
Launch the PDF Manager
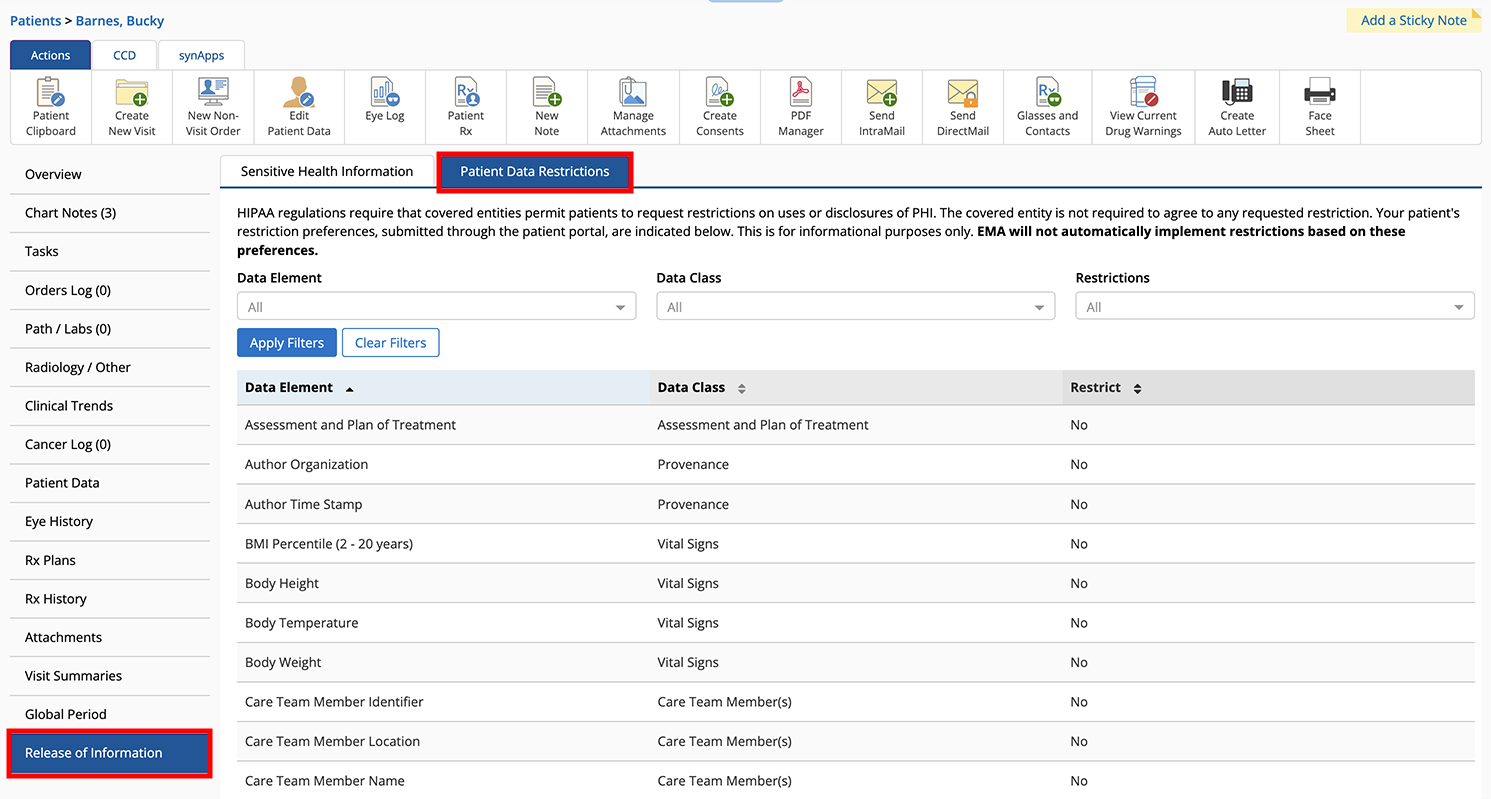[800, 107]
